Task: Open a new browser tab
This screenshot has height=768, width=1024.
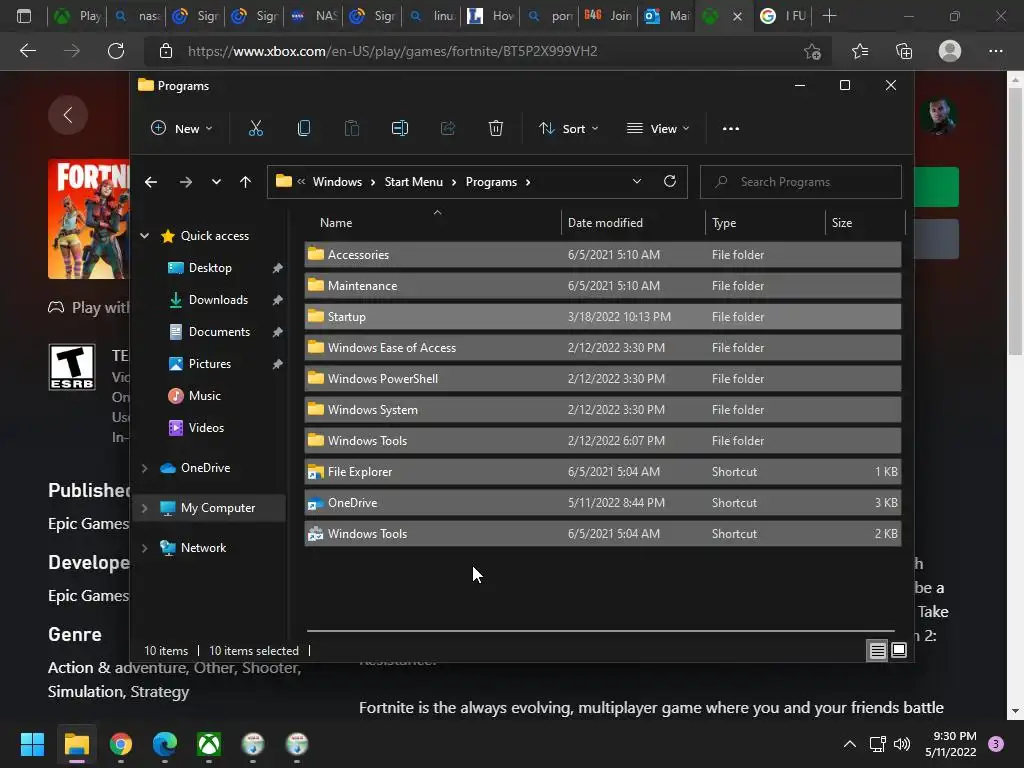Action: point(829,16)
